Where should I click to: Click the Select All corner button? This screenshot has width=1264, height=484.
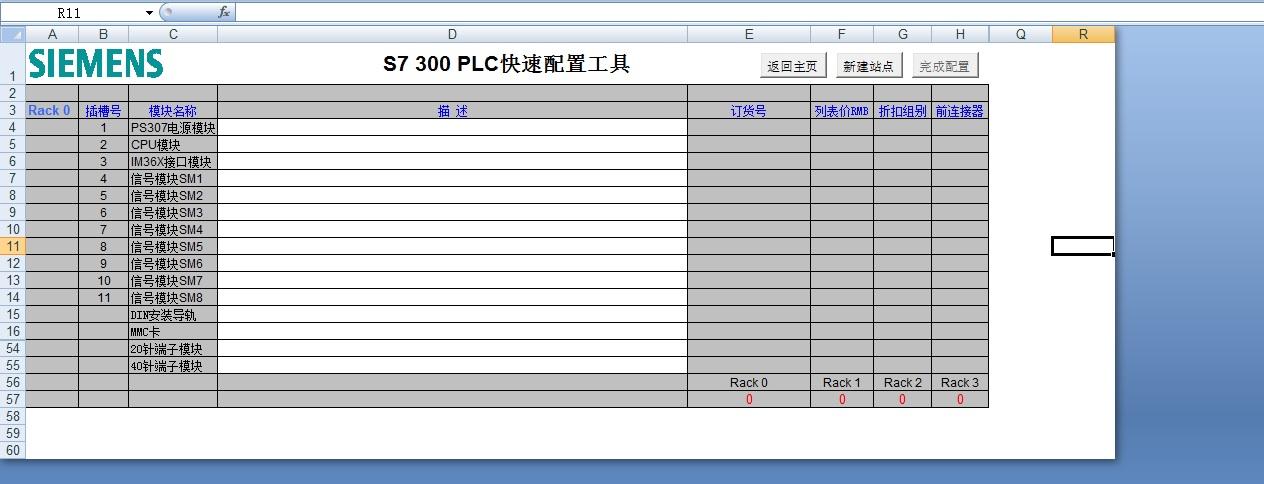click(x=12, y=34)
